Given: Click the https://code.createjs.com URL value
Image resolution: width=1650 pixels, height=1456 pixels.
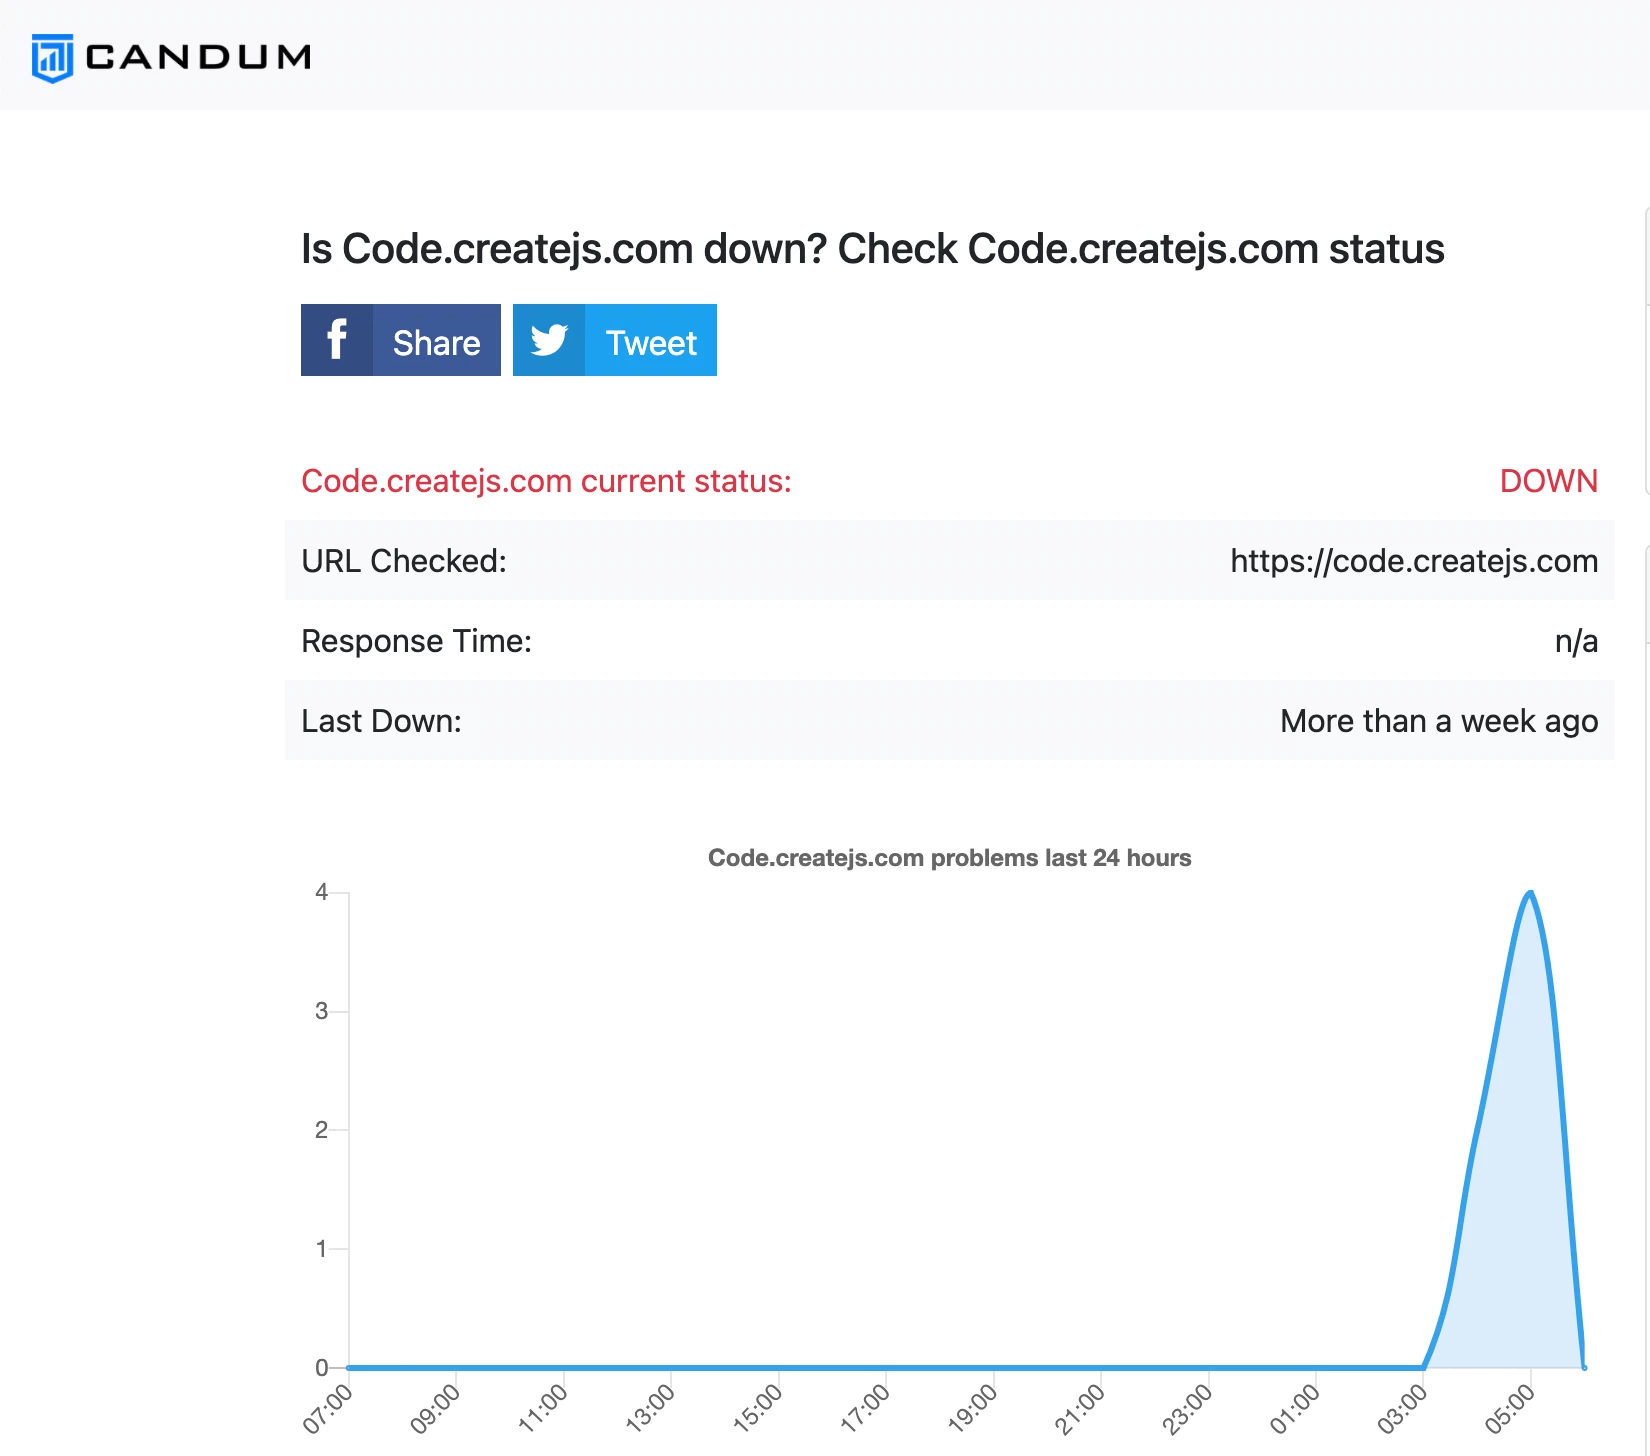Looking at the screenshot, I should coord(1414,561).
